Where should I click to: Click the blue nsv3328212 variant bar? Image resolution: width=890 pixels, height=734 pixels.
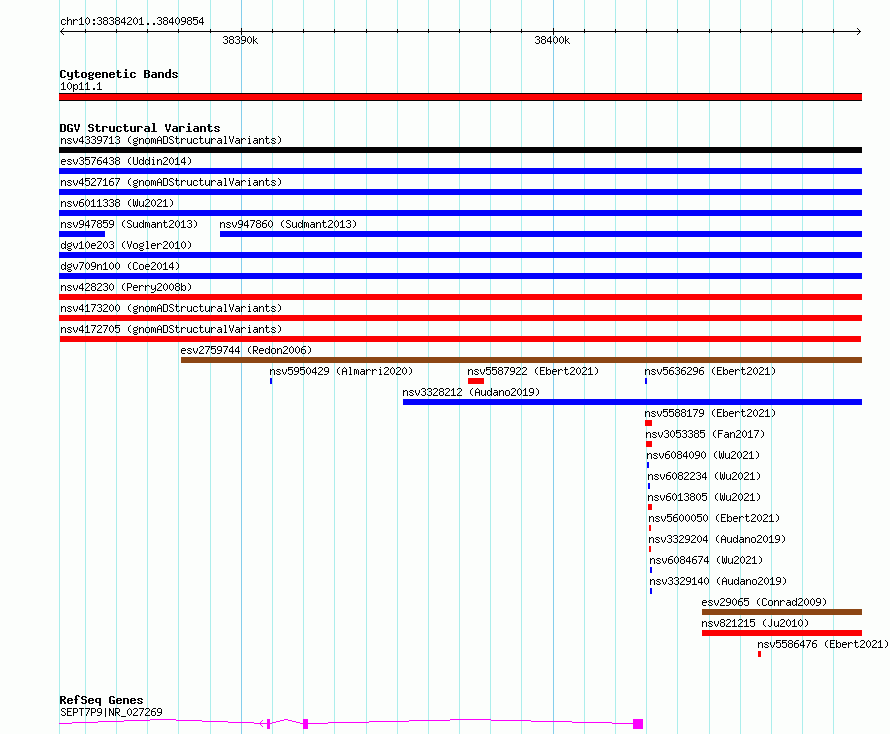coord(632,402)
